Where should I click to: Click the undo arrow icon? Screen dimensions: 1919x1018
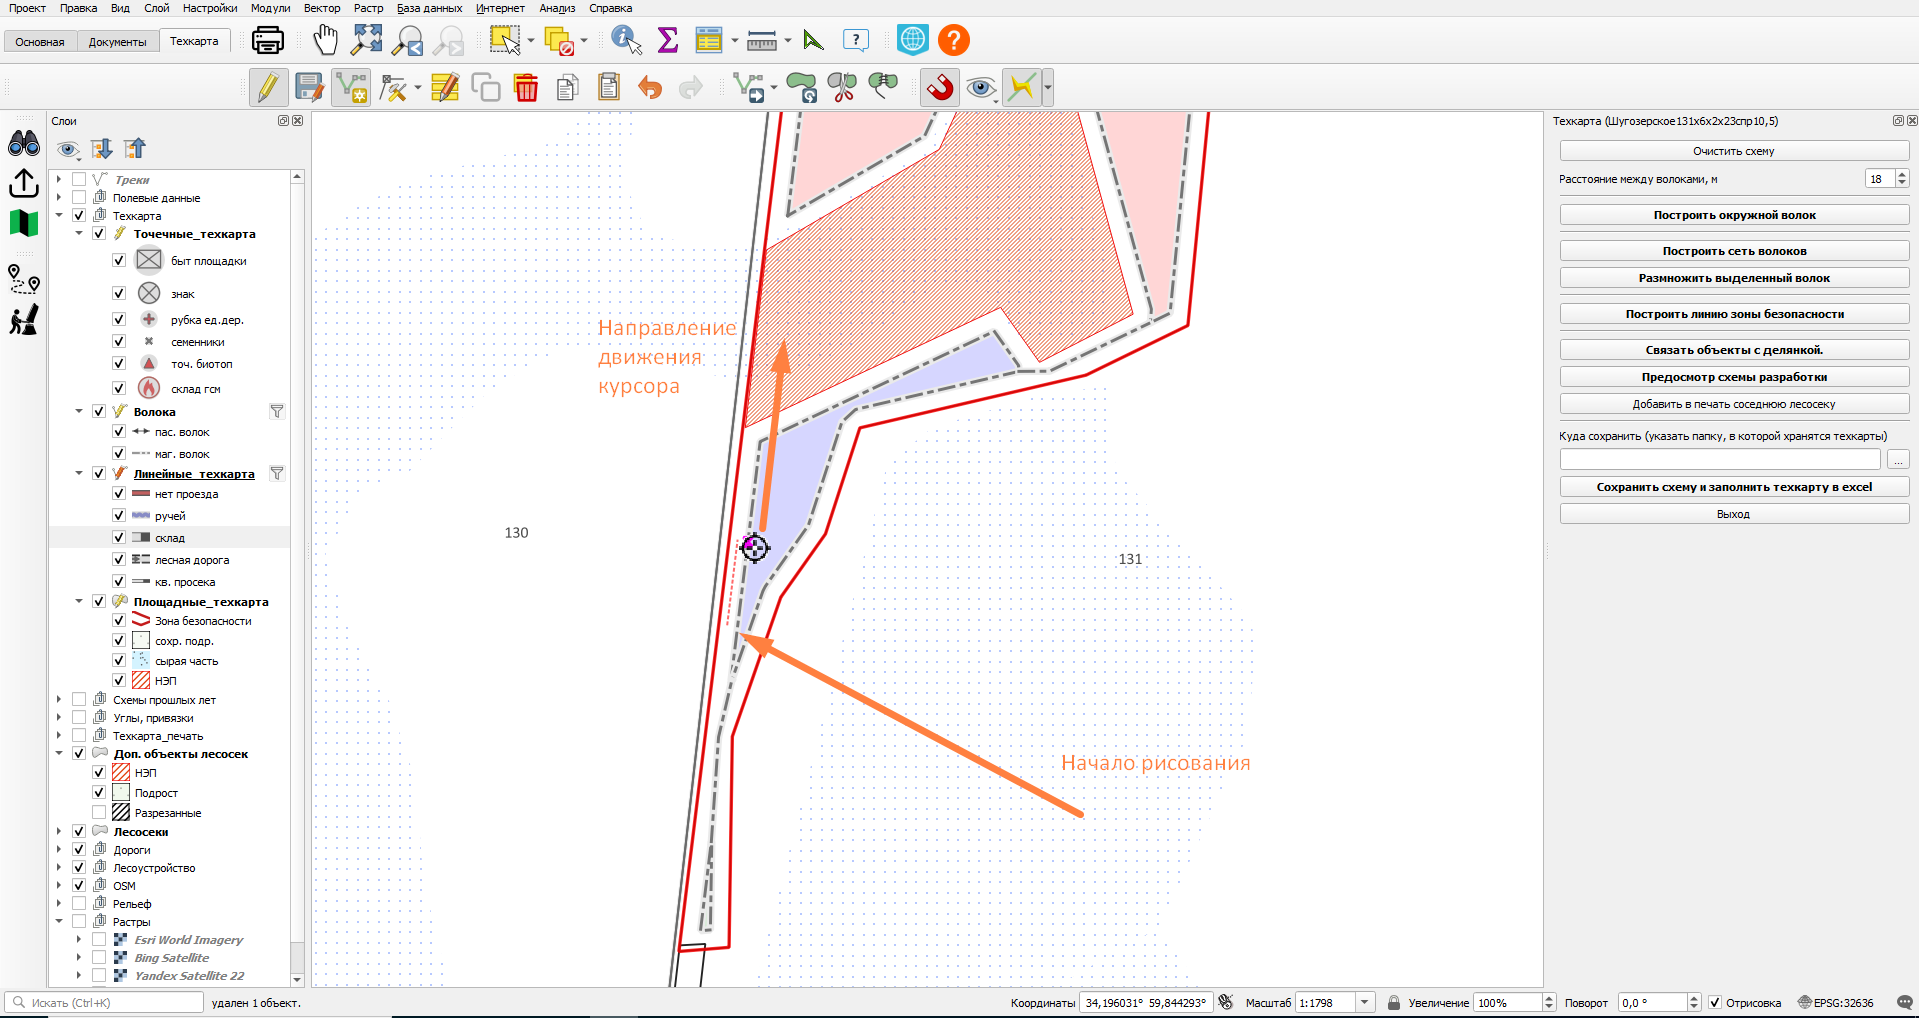(650, 88)
